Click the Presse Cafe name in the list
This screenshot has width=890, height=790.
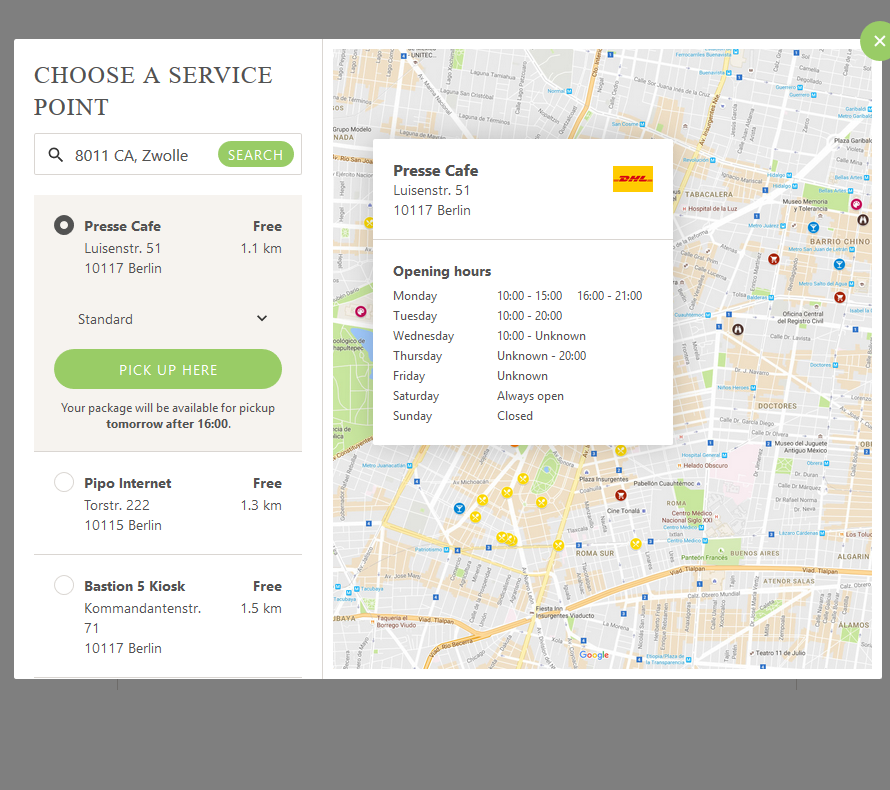pyautogui.click(x=123, y=226)
